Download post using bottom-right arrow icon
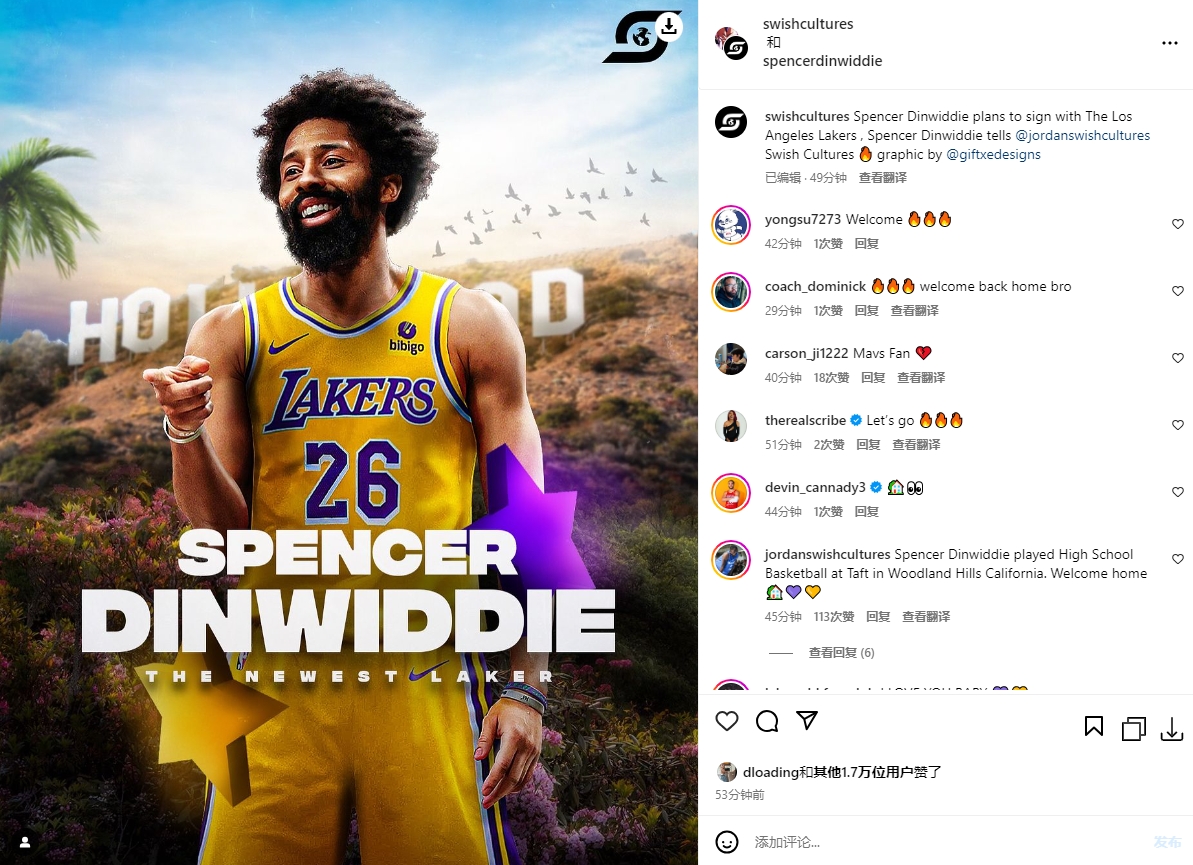This screenshot has width=1193, height=865. click(1172, 729)
